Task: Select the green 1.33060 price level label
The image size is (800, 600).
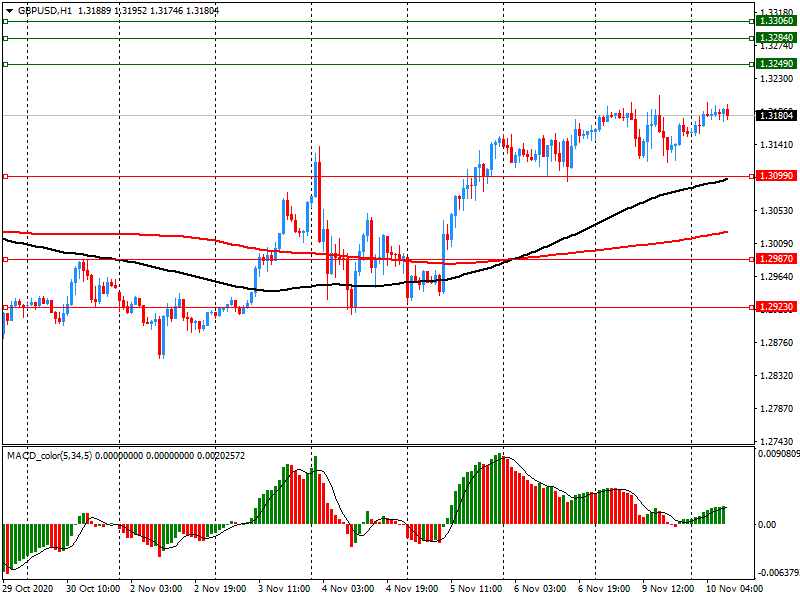Action: pyautogui.click(x=775, y=21)
